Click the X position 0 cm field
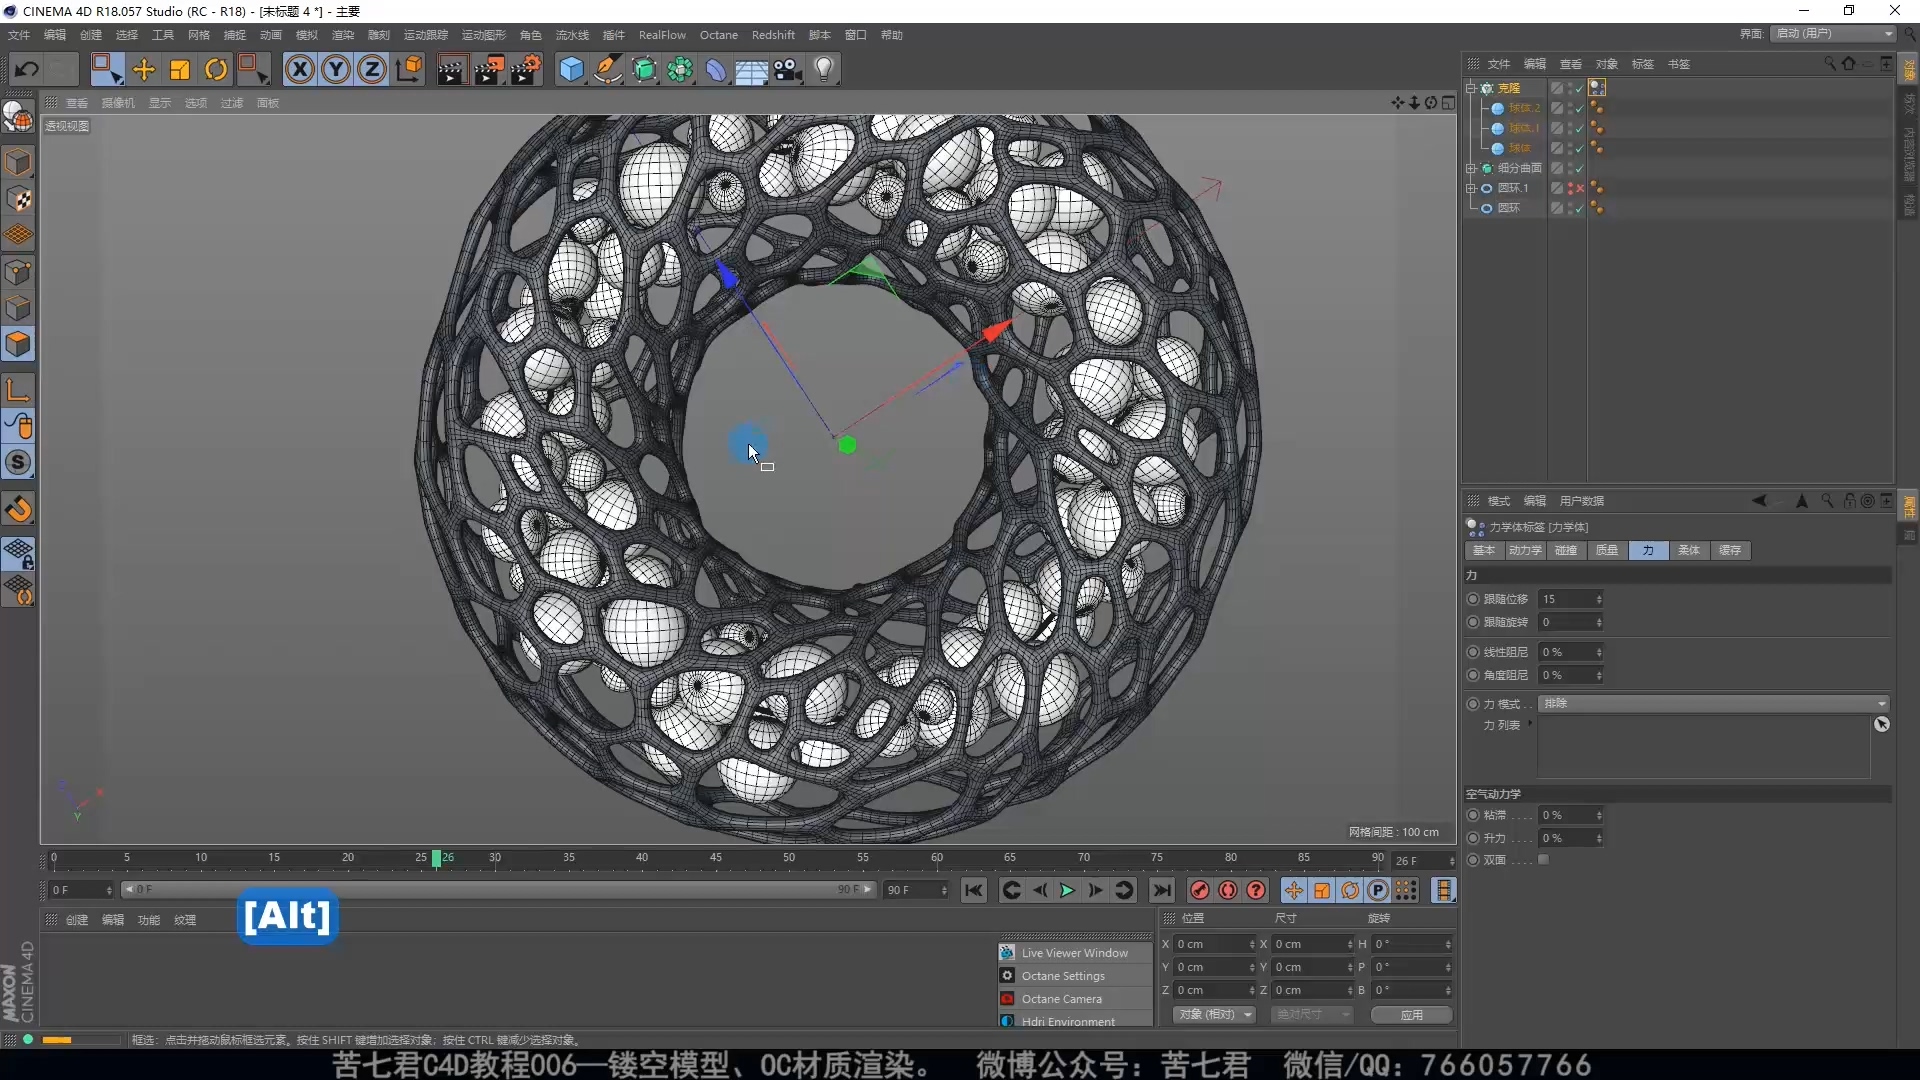Viewport: 1920px width, 1080px height. point(1214,944)
